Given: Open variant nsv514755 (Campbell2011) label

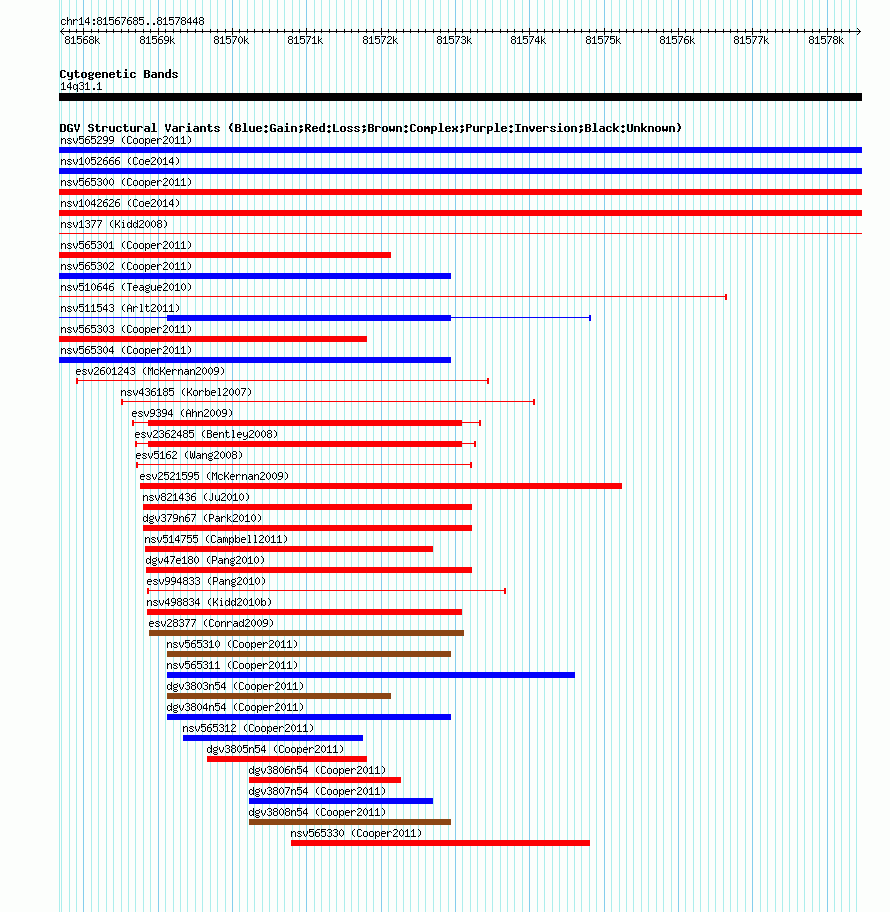Looking at the screenshot, I should 216,538.
